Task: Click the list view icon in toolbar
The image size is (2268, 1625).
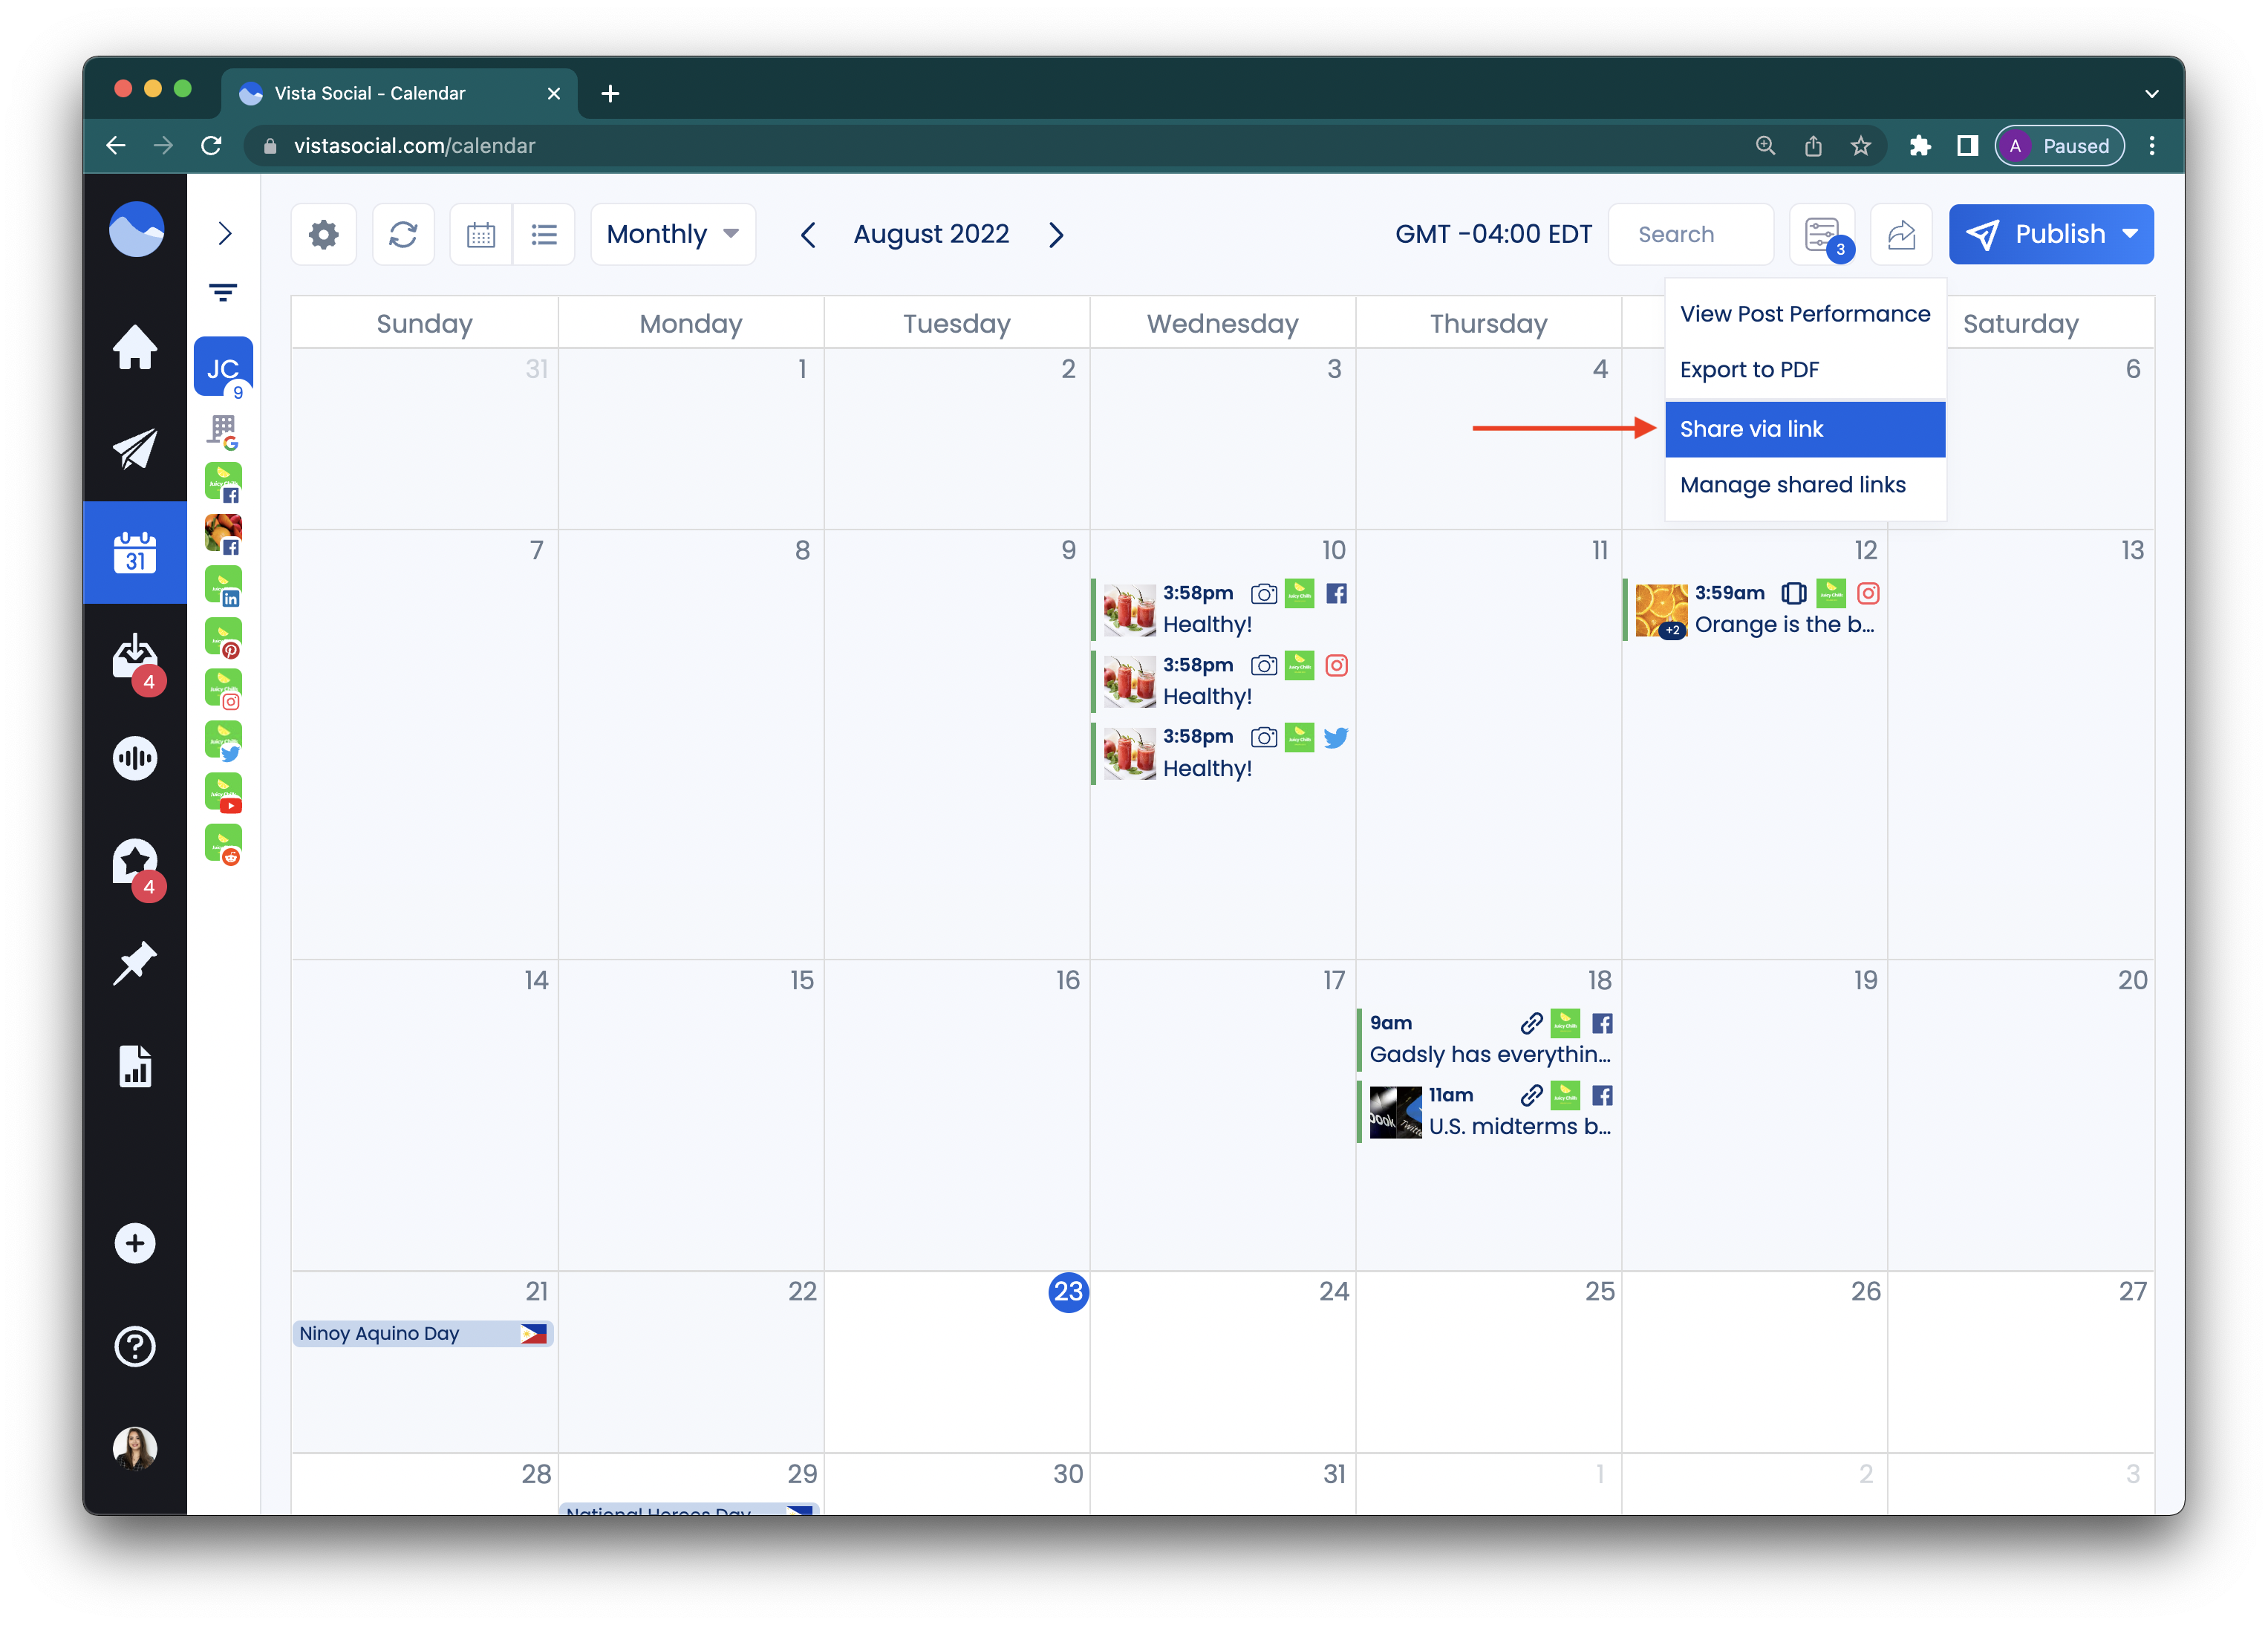Action: pos(545,234)
